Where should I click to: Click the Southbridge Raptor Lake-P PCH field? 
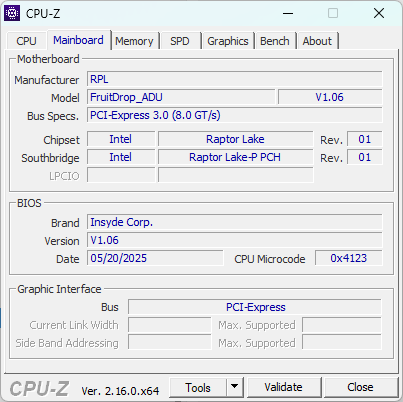(236, 157)
